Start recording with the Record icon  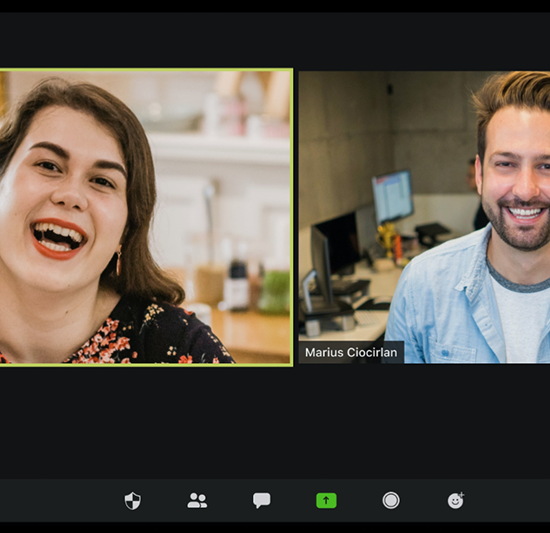[391, 500]
